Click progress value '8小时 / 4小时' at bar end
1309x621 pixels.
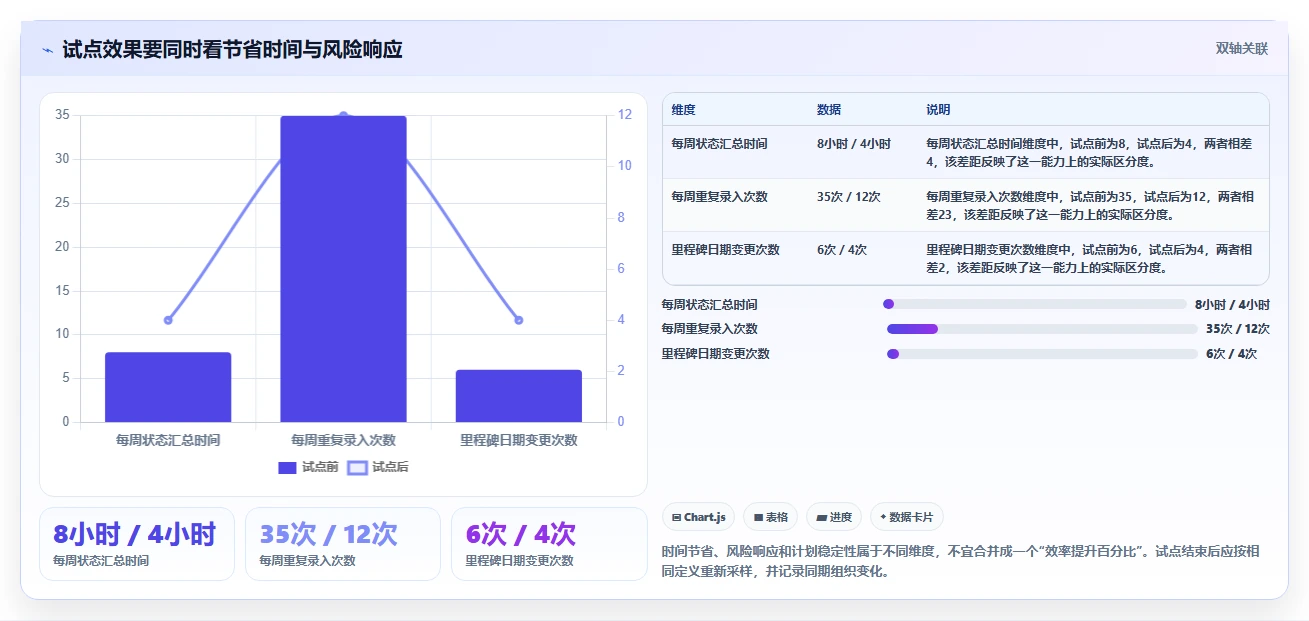point(1232,305)
